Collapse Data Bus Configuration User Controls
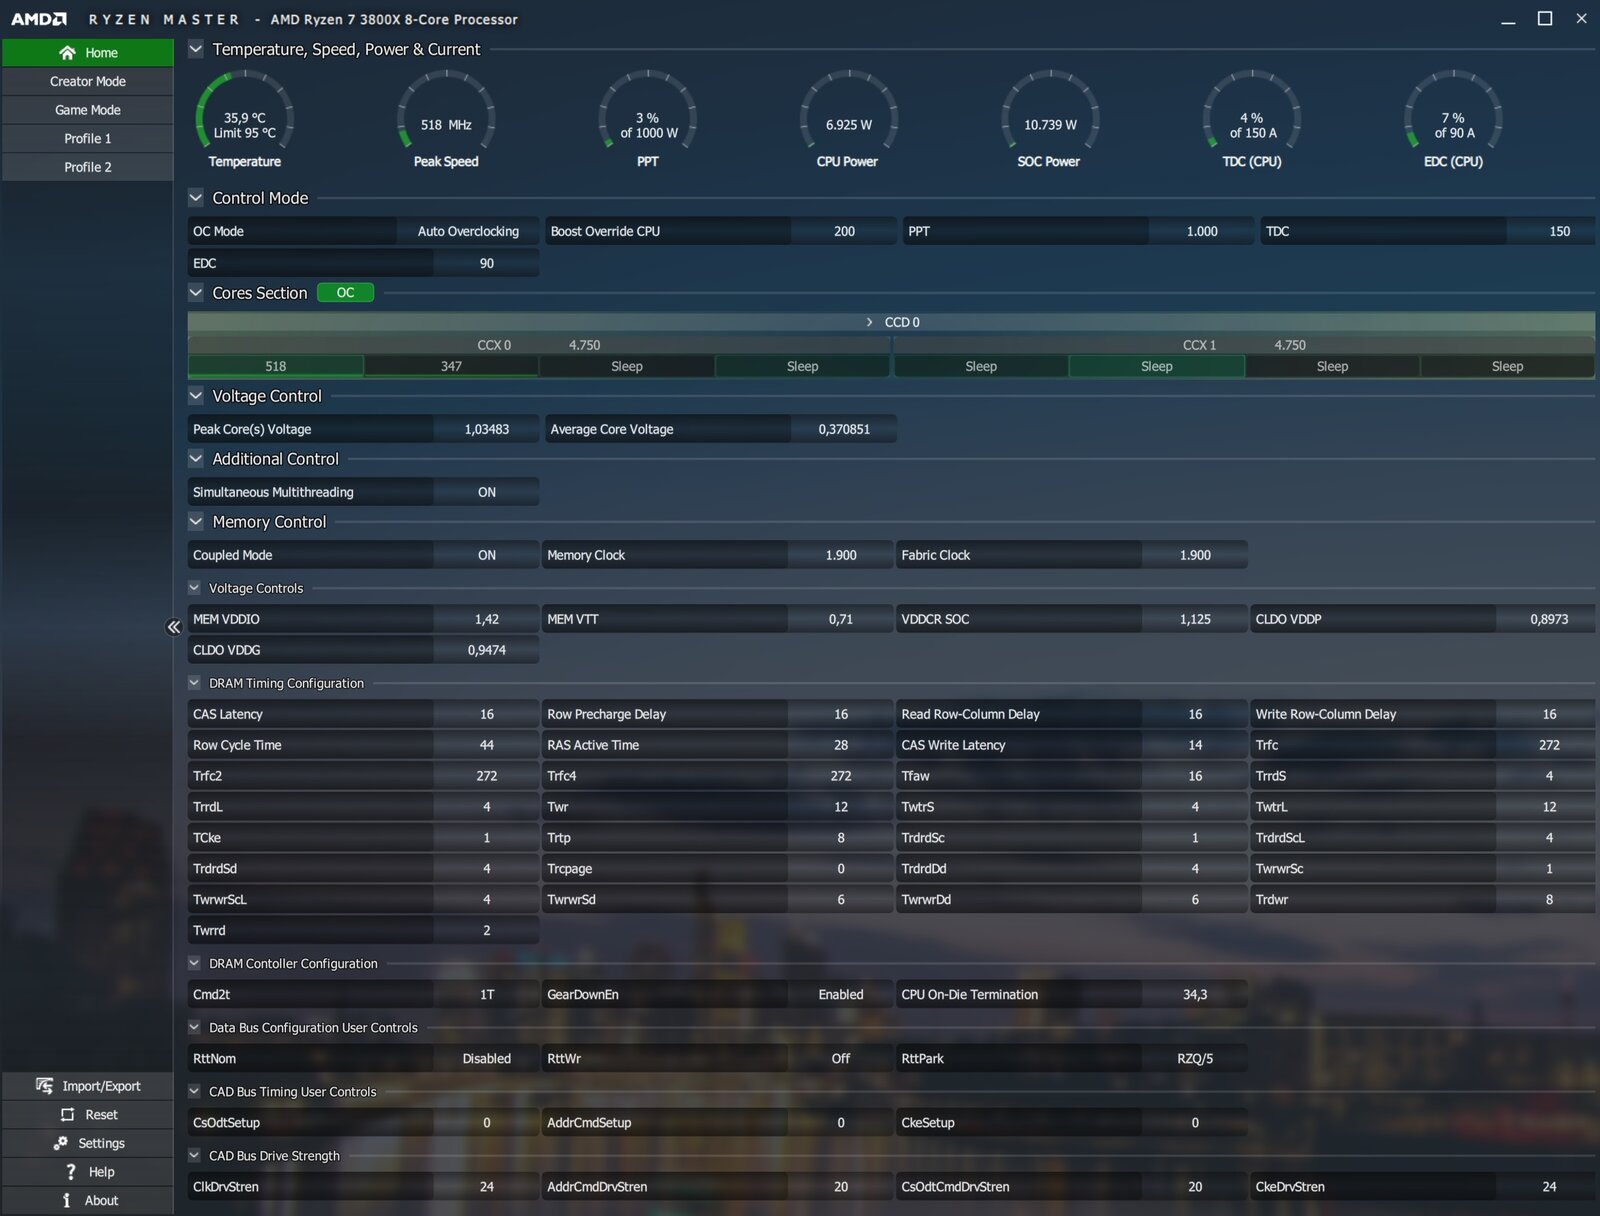This screenshot has height=1216, width=1600. pos(194,1027)
